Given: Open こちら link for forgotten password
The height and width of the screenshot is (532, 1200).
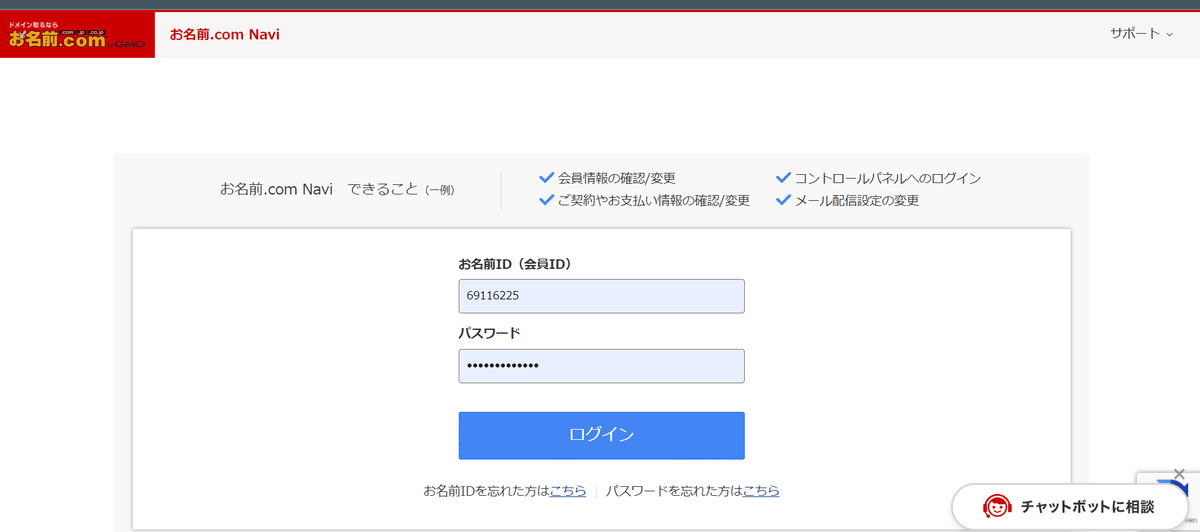Looking at the screenshot, I should pyautogui.click(x=761, y=491).
